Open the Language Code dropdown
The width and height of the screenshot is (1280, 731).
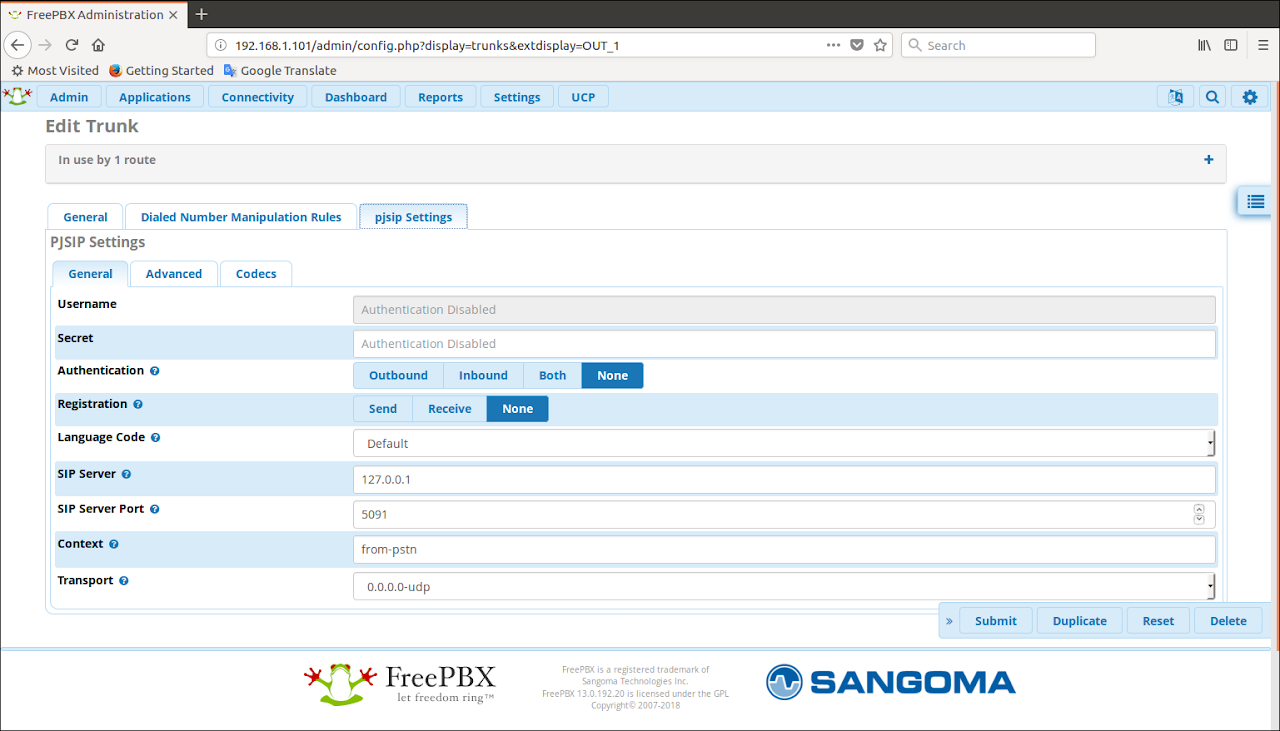click(784, 443)
